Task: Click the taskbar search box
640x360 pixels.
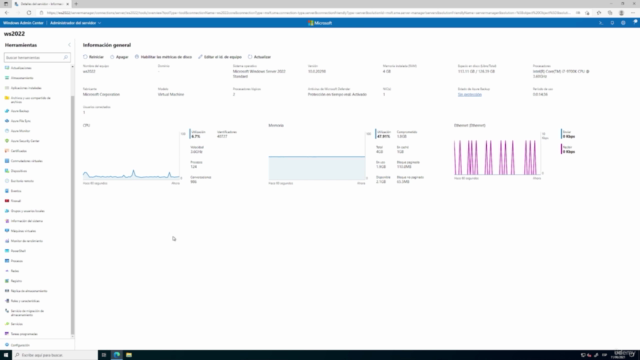Action: click(55, 355)
